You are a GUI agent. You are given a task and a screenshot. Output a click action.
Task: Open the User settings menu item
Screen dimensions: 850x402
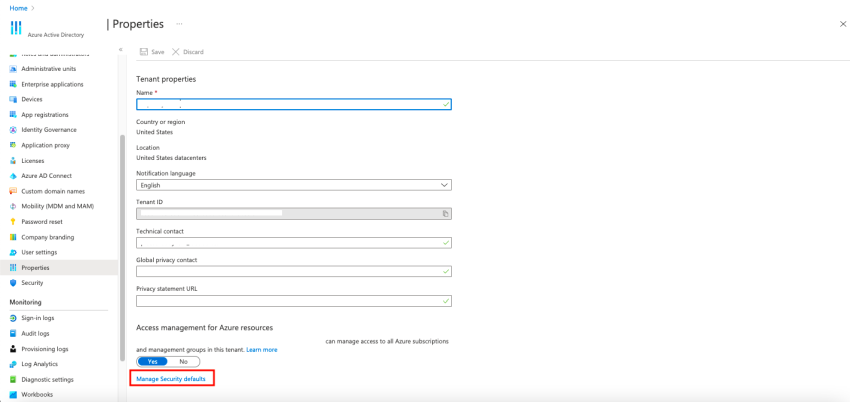[x=39, y=252]
